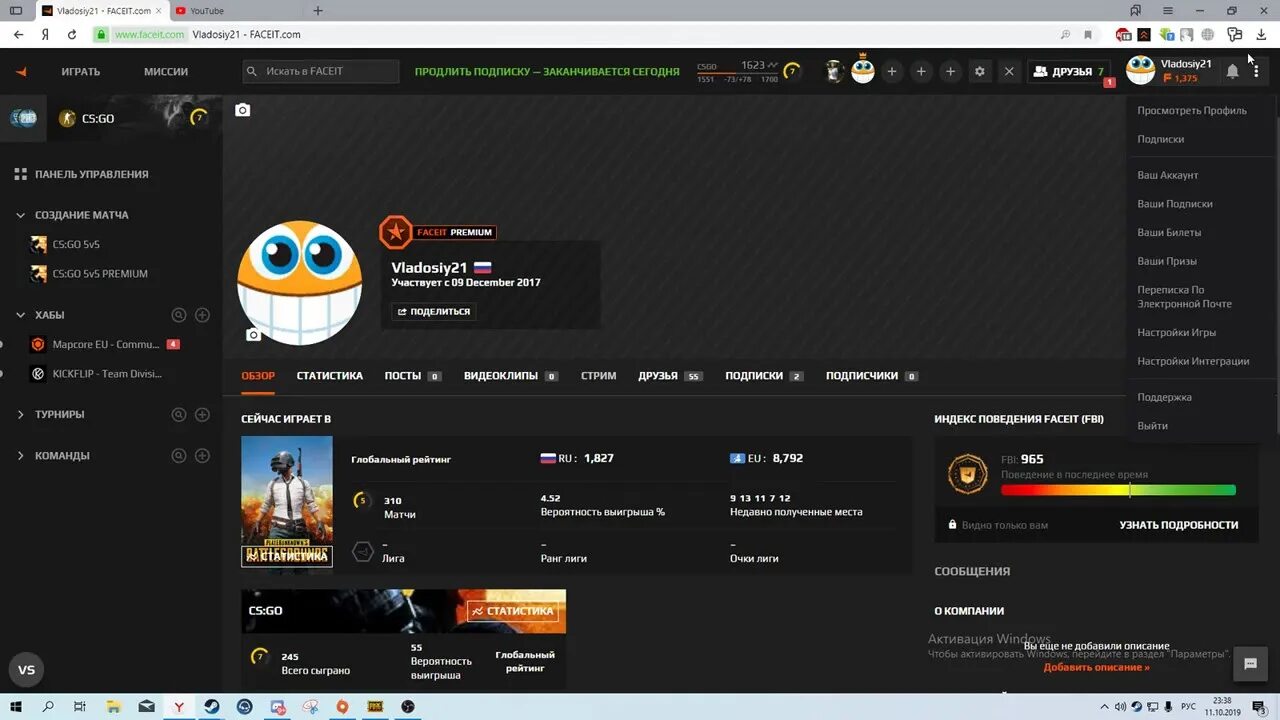Image resolution: width=1280 pixels, height=720 pixels.
Task: Click the smiley party avatar in header
Action: 863,71
